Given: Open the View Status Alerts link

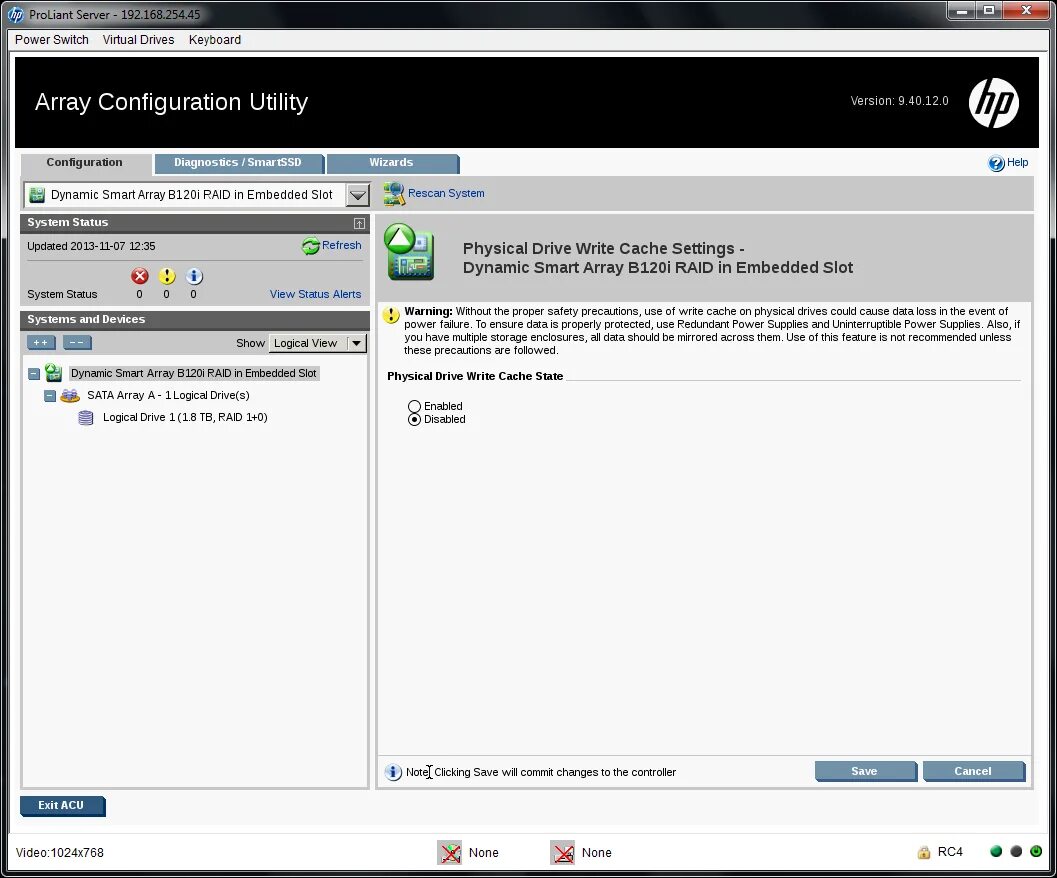Looking at the screenshot, I should point(315,295).
